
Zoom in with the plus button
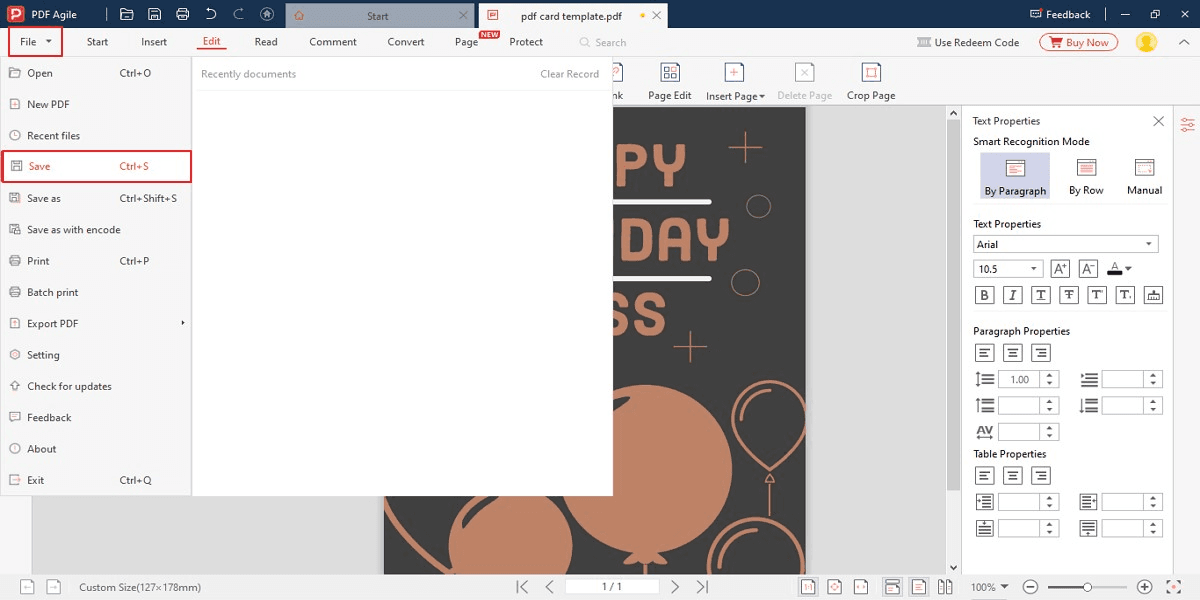click(x=1145, y=587)
